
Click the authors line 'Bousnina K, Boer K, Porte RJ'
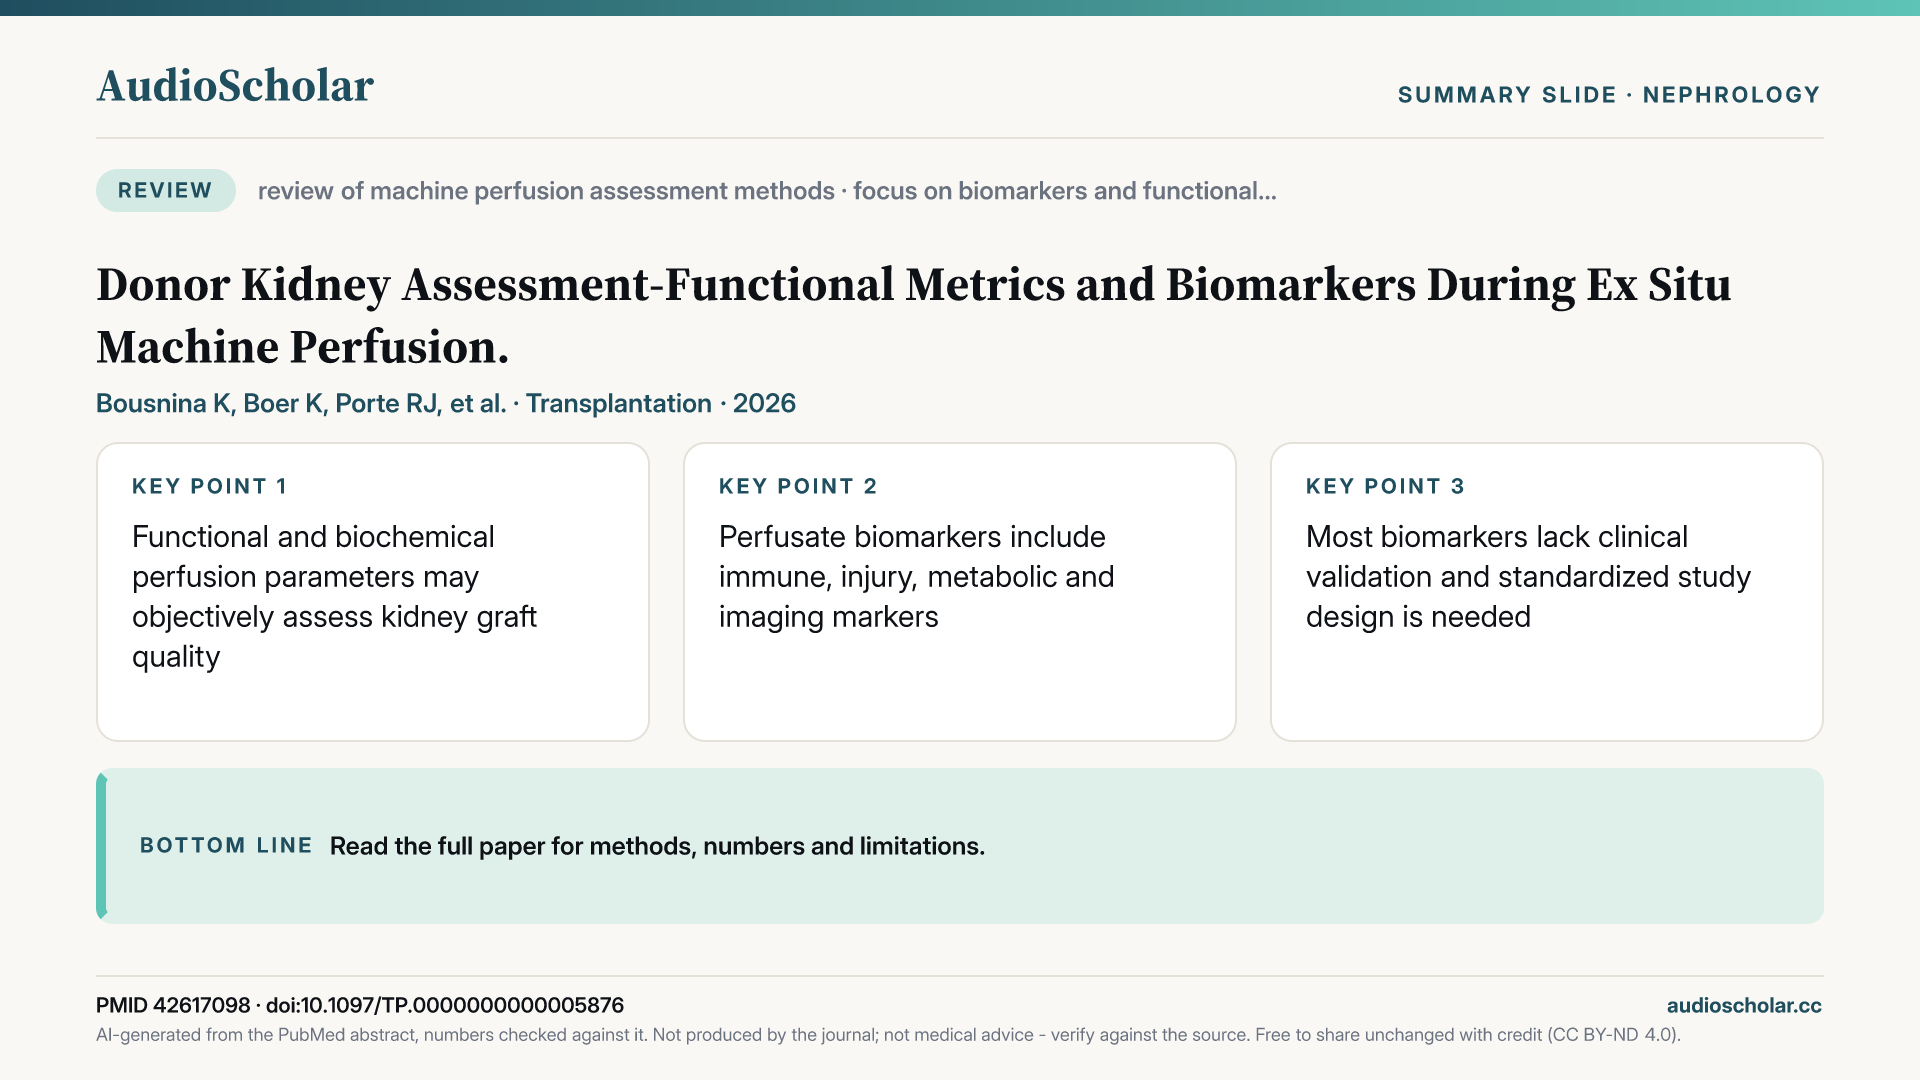(446, 403)
